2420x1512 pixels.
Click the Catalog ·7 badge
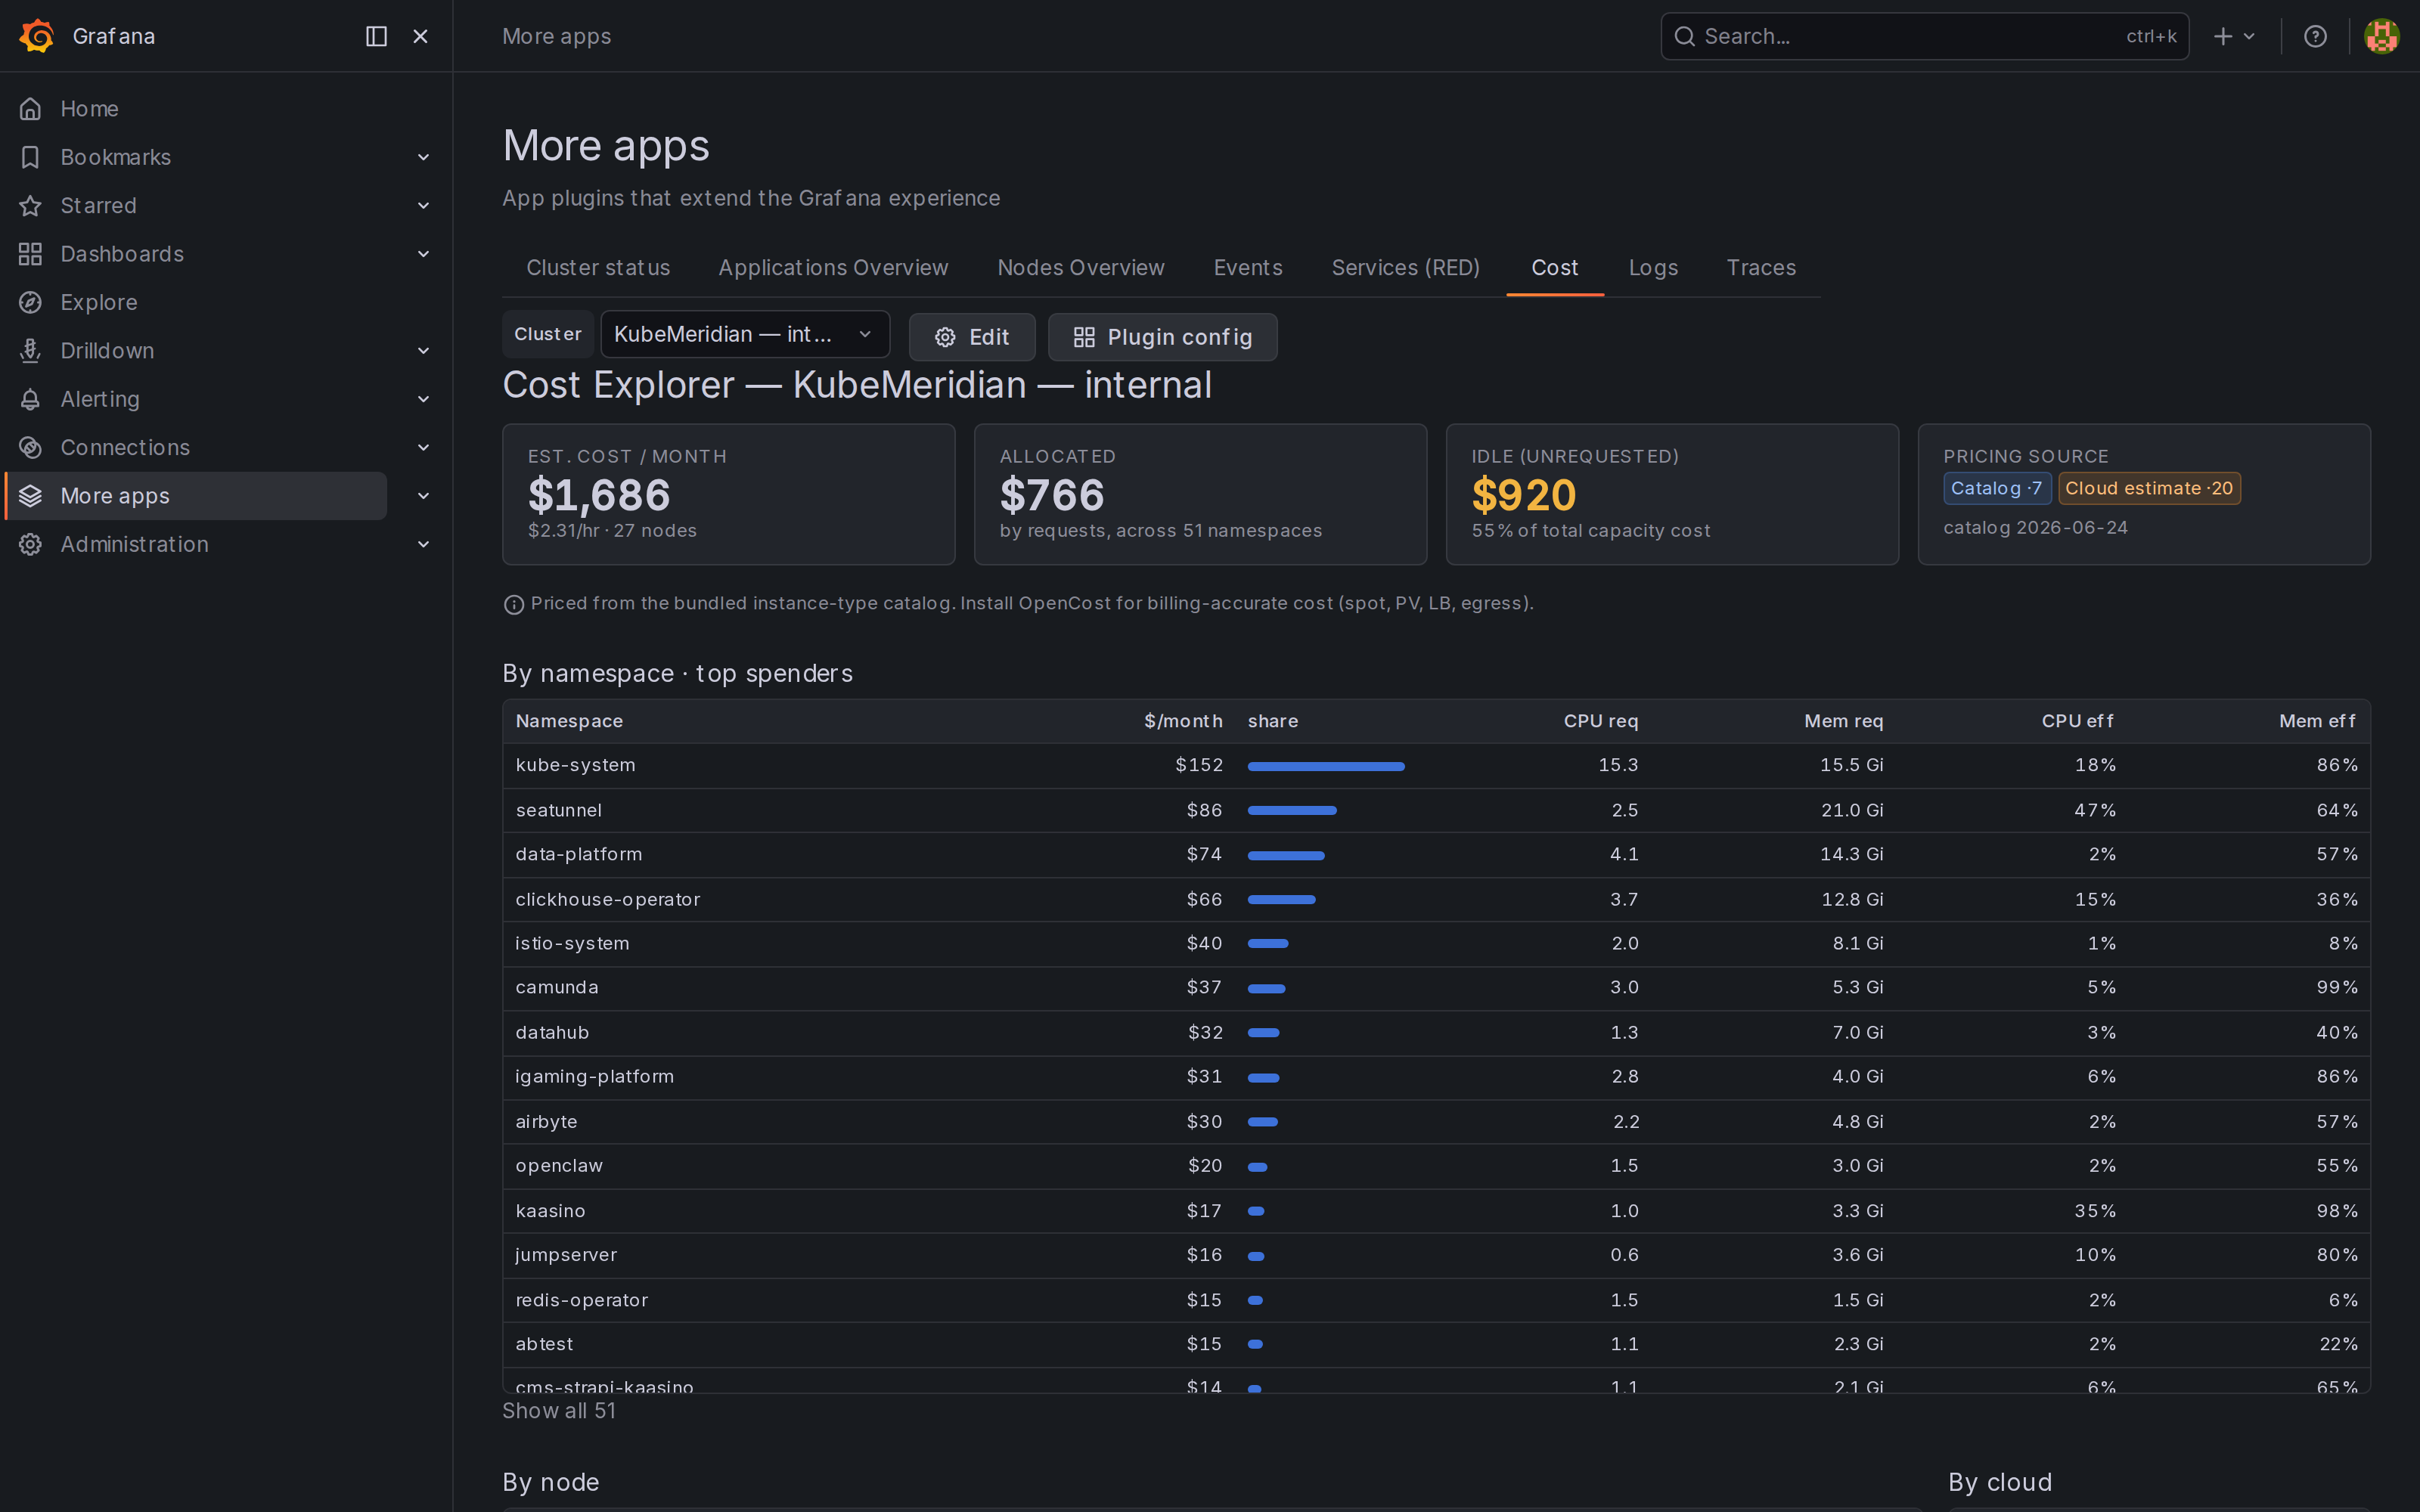[x=1997, y=488]
